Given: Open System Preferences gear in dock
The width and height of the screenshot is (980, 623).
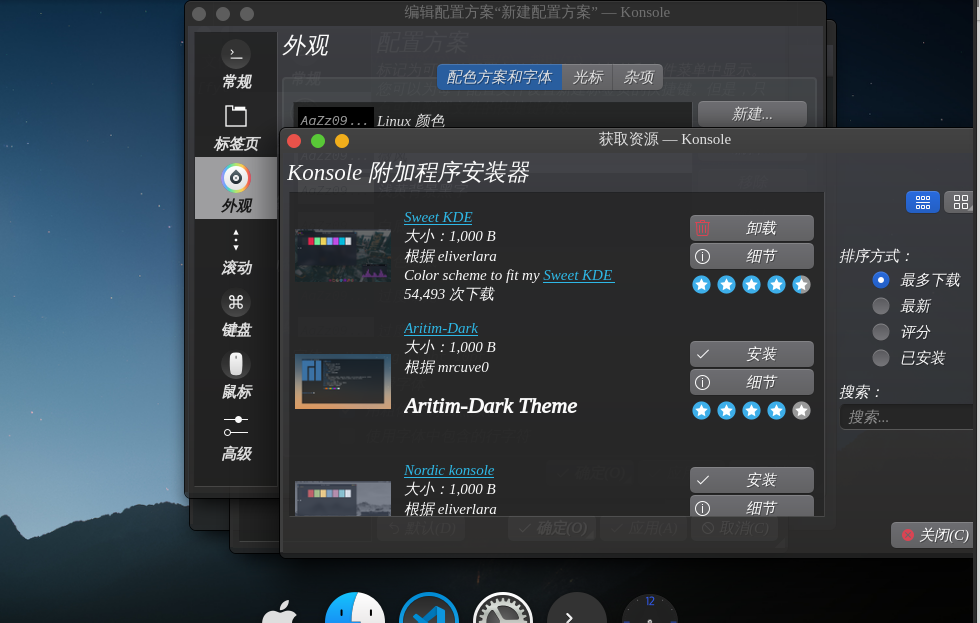Looking at the screenshot, I should pyautogui.click(x=503, y=609).
